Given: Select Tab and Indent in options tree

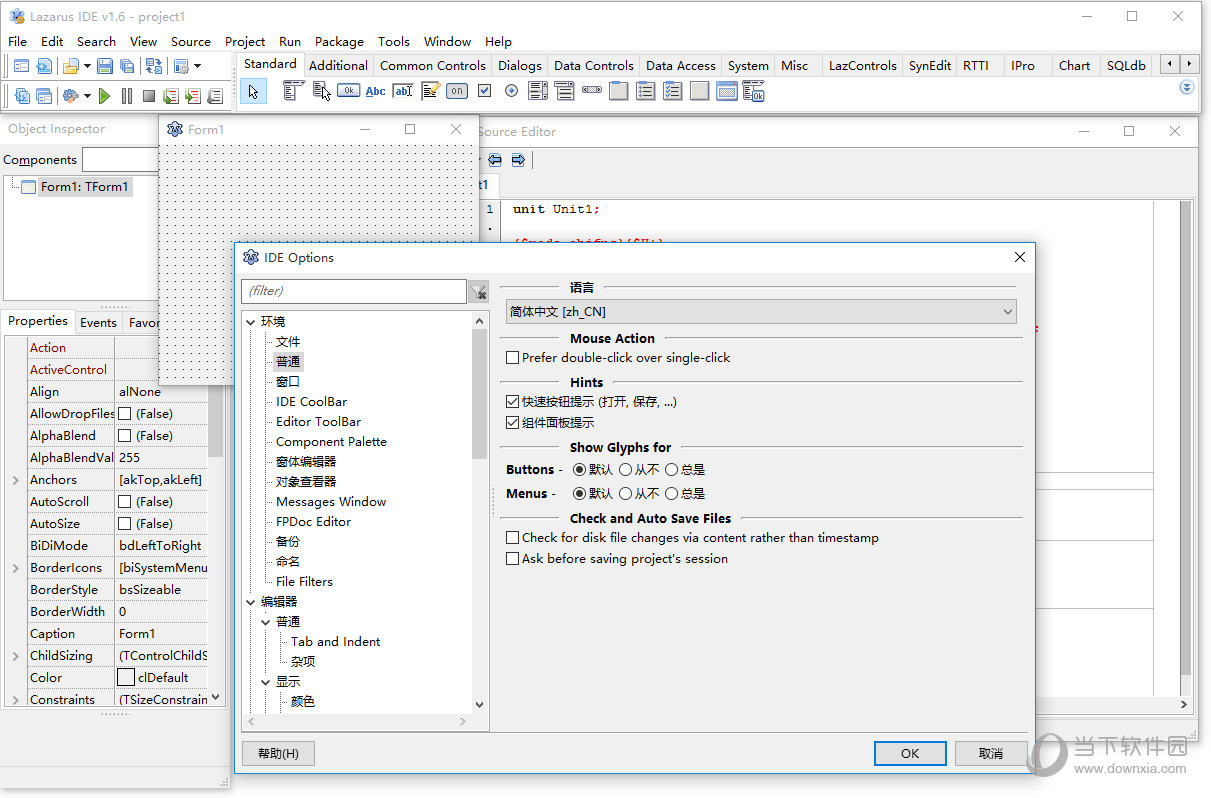Looking at the screenshot, I should click(x=336, y=642).
